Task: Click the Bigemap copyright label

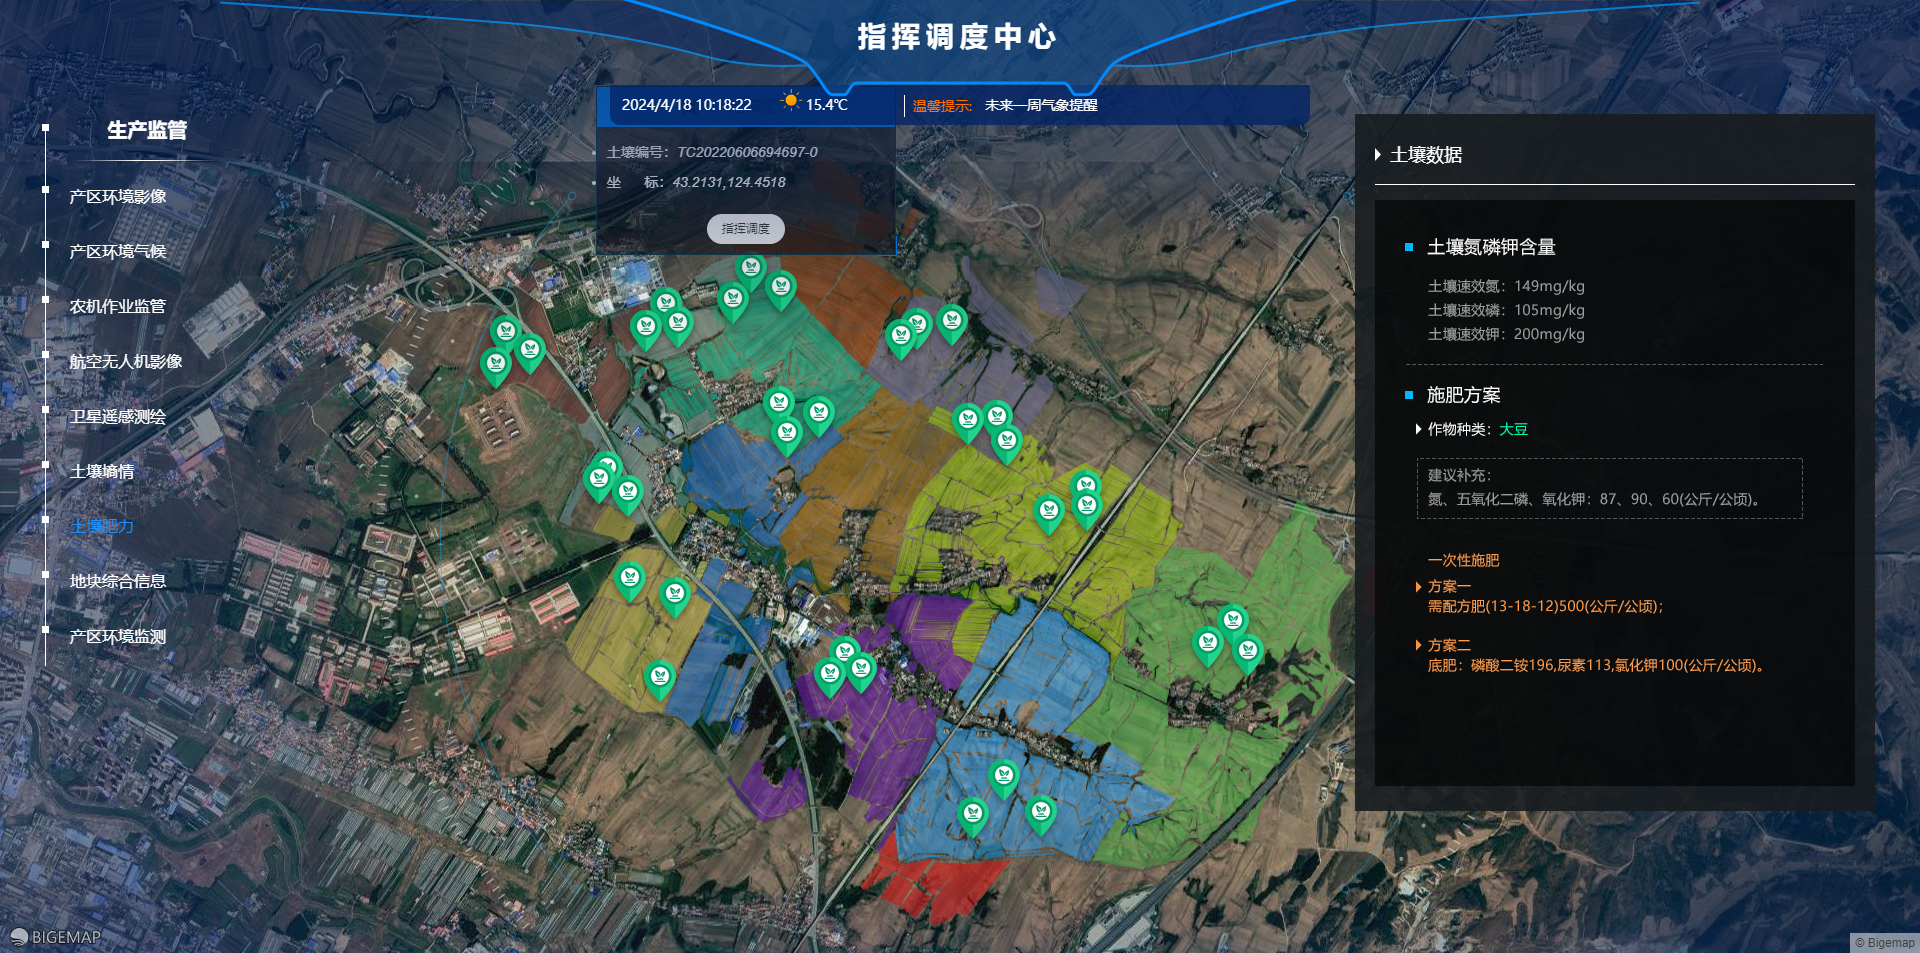Action: [1884, 942]
